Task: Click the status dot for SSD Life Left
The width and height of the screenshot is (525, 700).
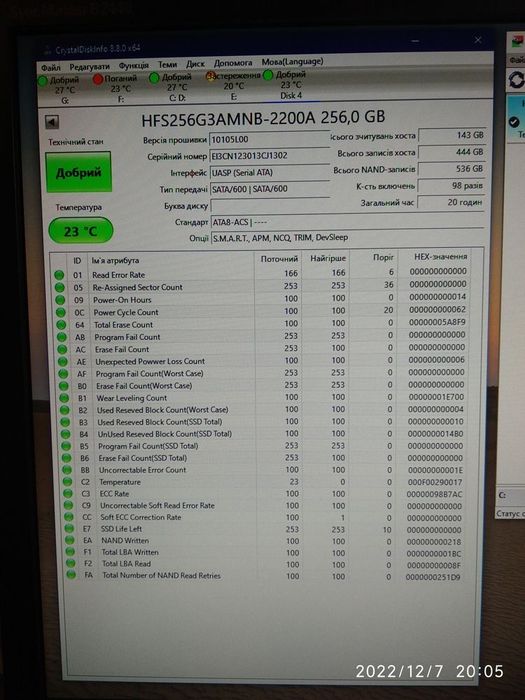Action: 69,529
